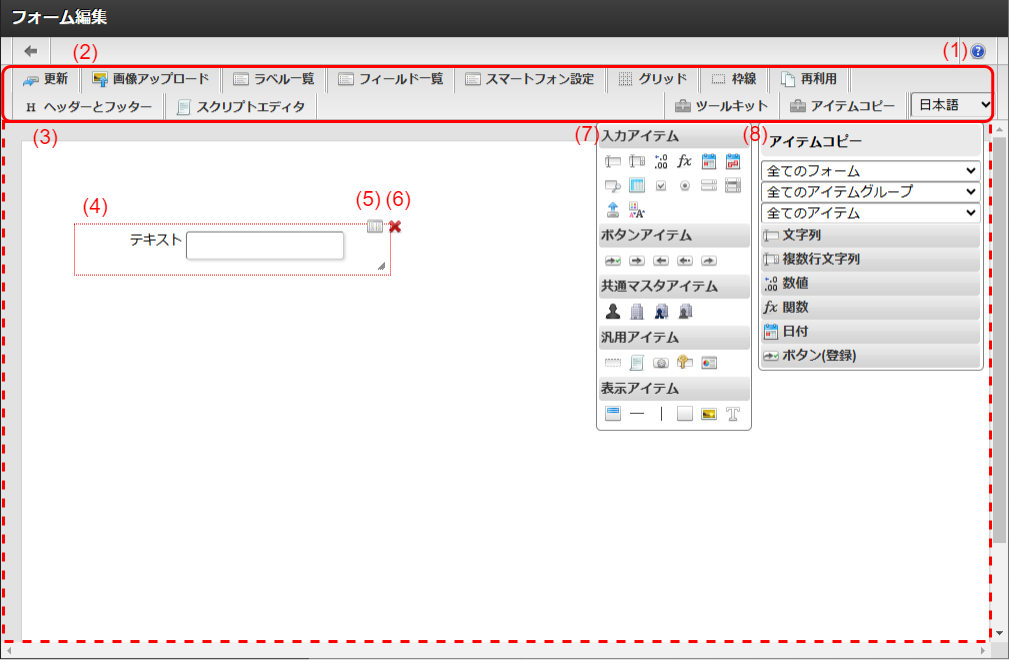Select the checkbox input item icon
This screenshot has height=660, width=1009.
(660, 185)
